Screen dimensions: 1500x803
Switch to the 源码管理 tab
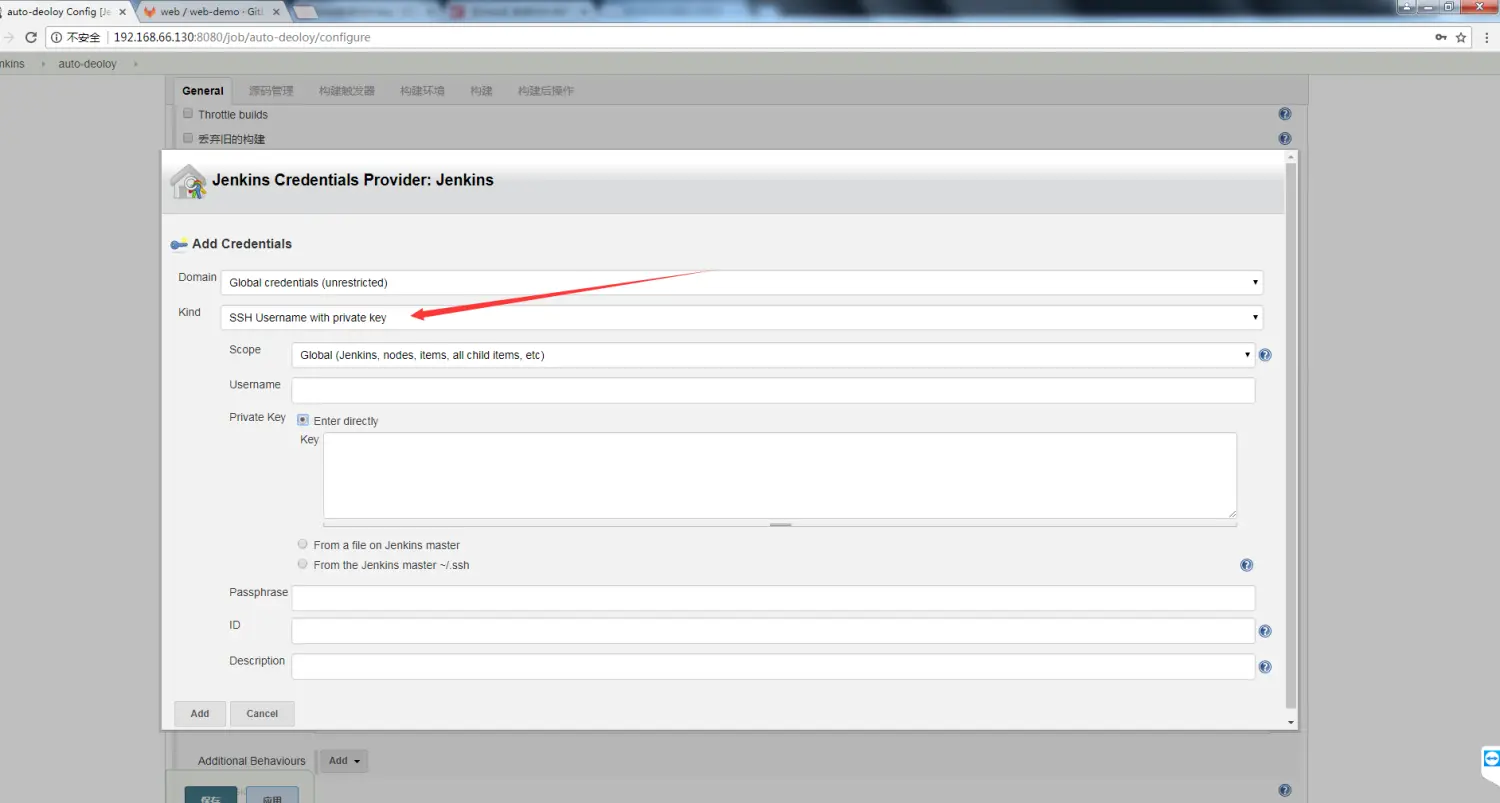(x=271, y=91)
